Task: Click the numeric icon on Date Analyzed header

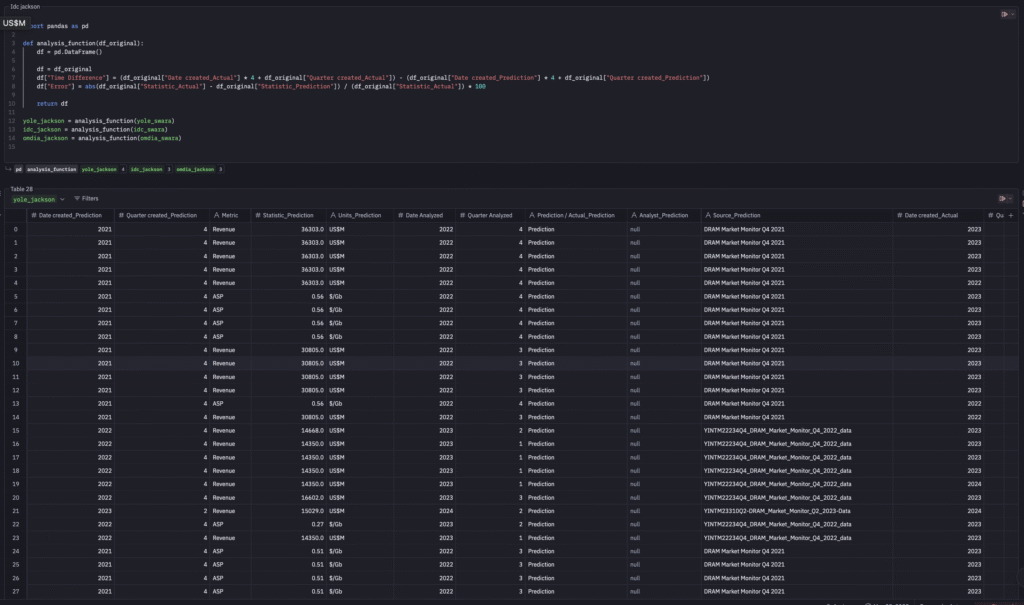Action: (401, 215)
